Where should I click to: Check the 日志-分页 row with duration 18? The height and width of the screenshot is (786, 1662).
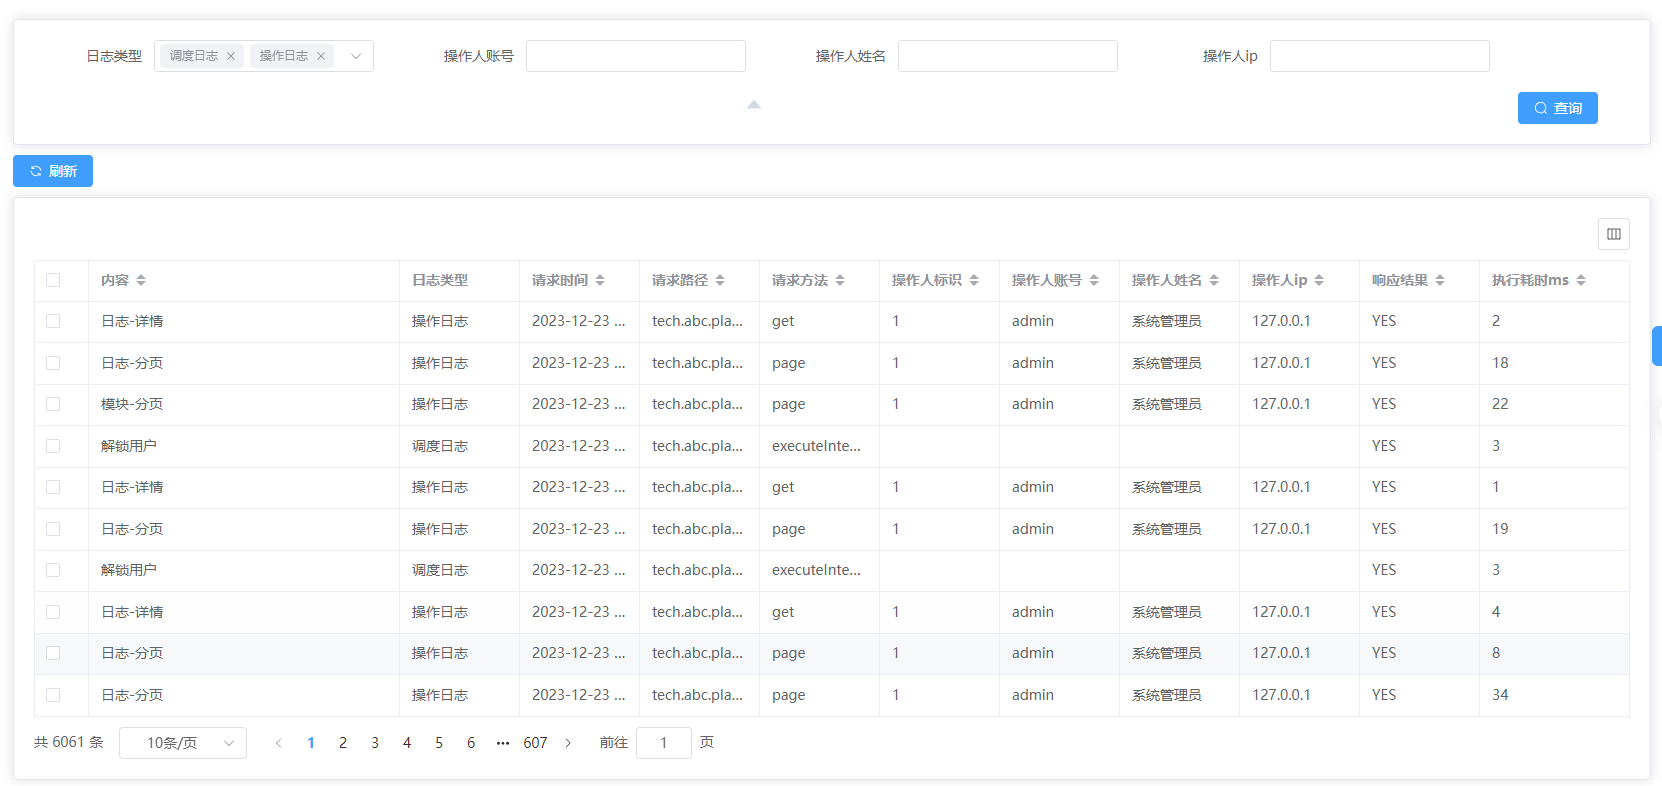coord(53,363)
